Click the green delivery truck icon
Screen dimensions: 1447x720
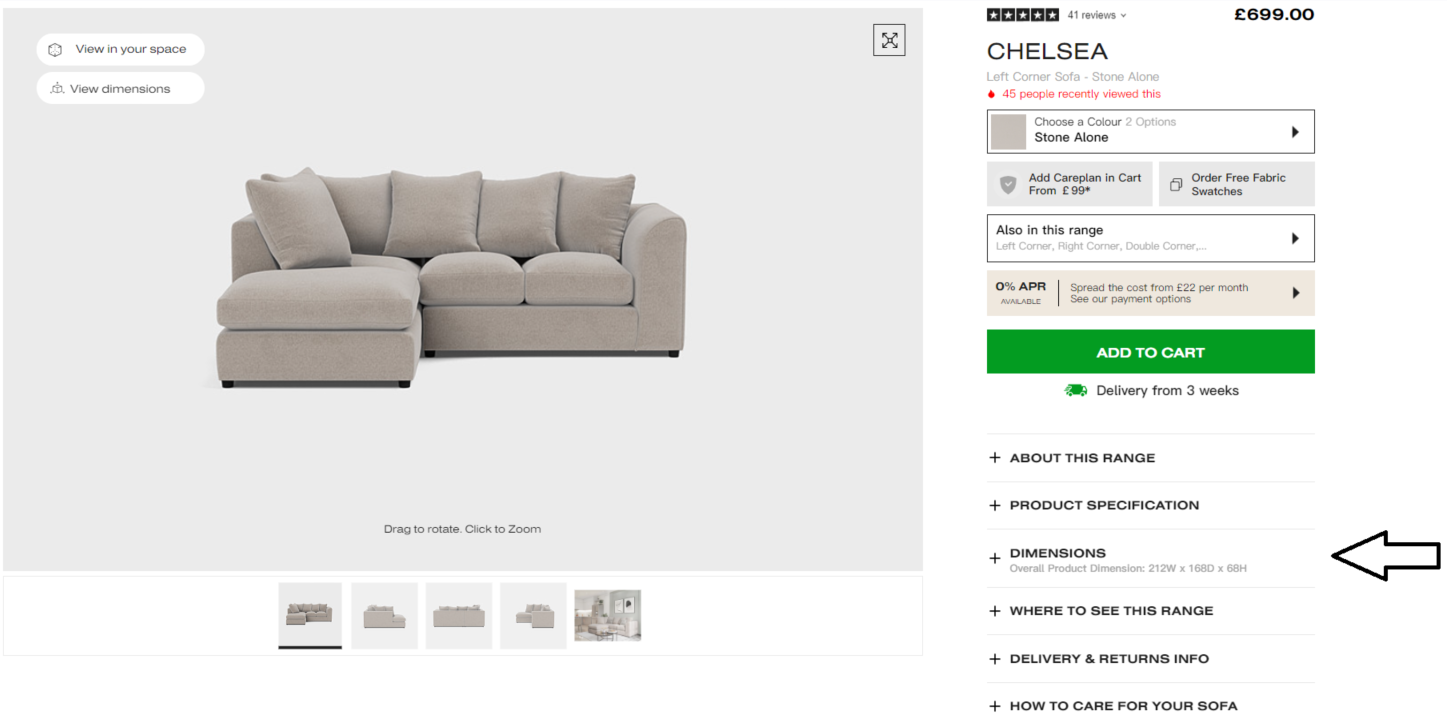[1076, 390]
